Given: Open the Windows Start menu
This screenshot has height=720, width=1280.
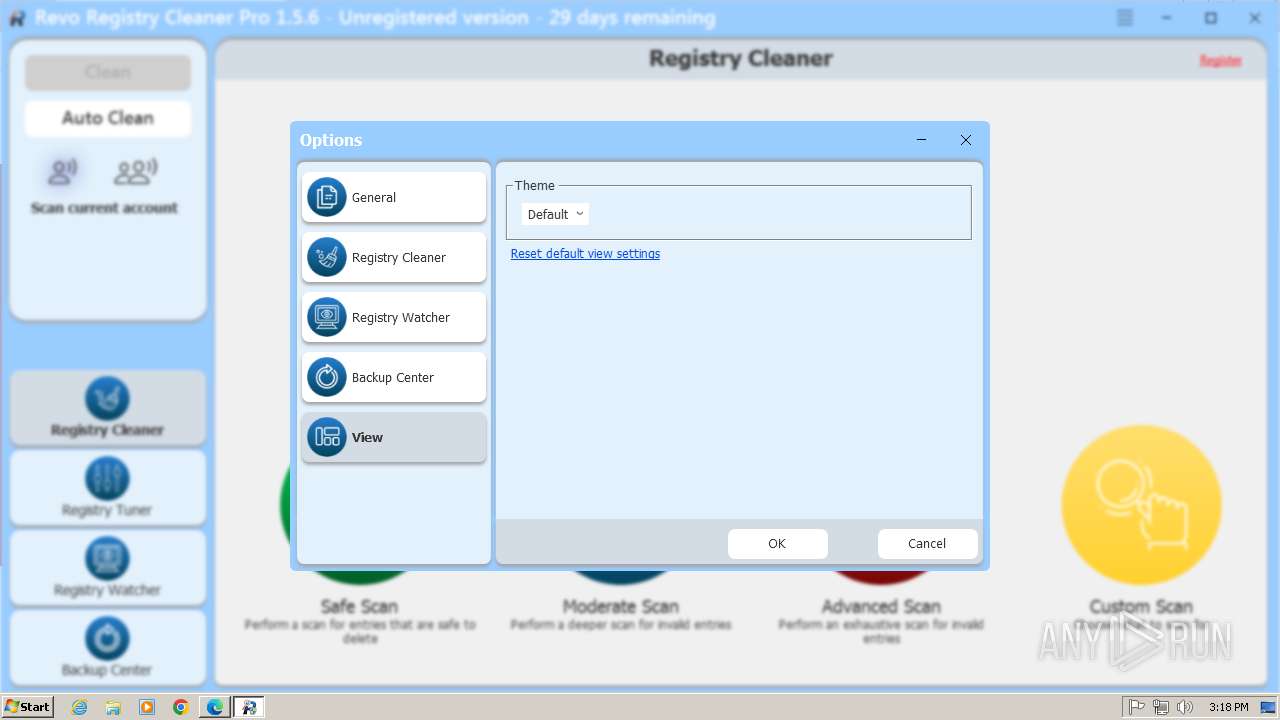Looking at the screenshot, I should pos(28,707).
